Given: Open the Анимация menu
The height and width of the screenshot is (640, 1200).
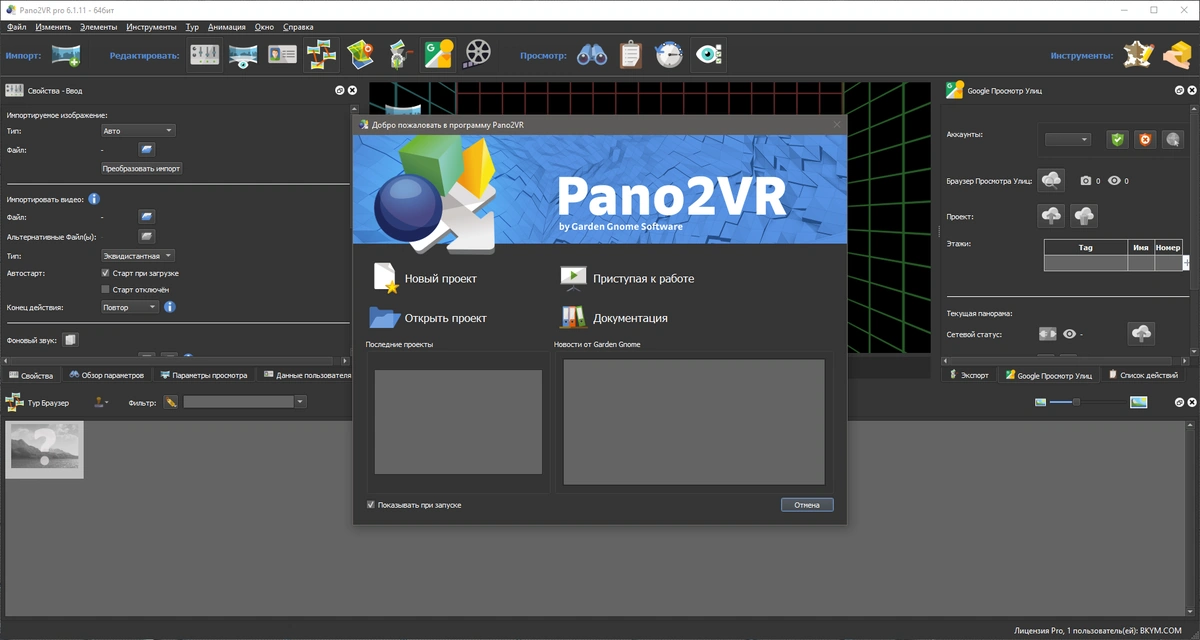Looking at the screenshot, I should [227, 27].
